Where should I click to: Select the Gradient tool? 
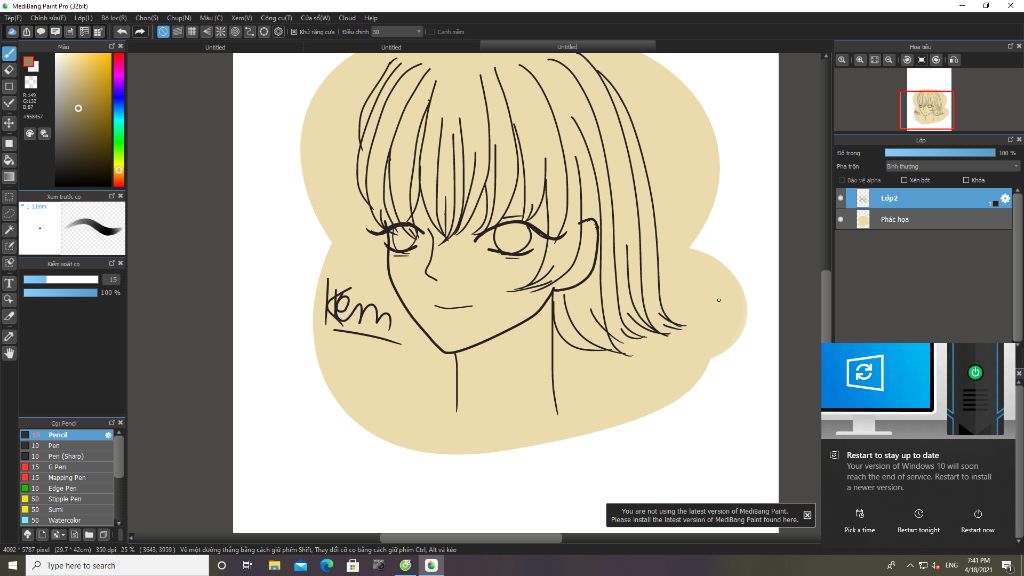(9, 177)
